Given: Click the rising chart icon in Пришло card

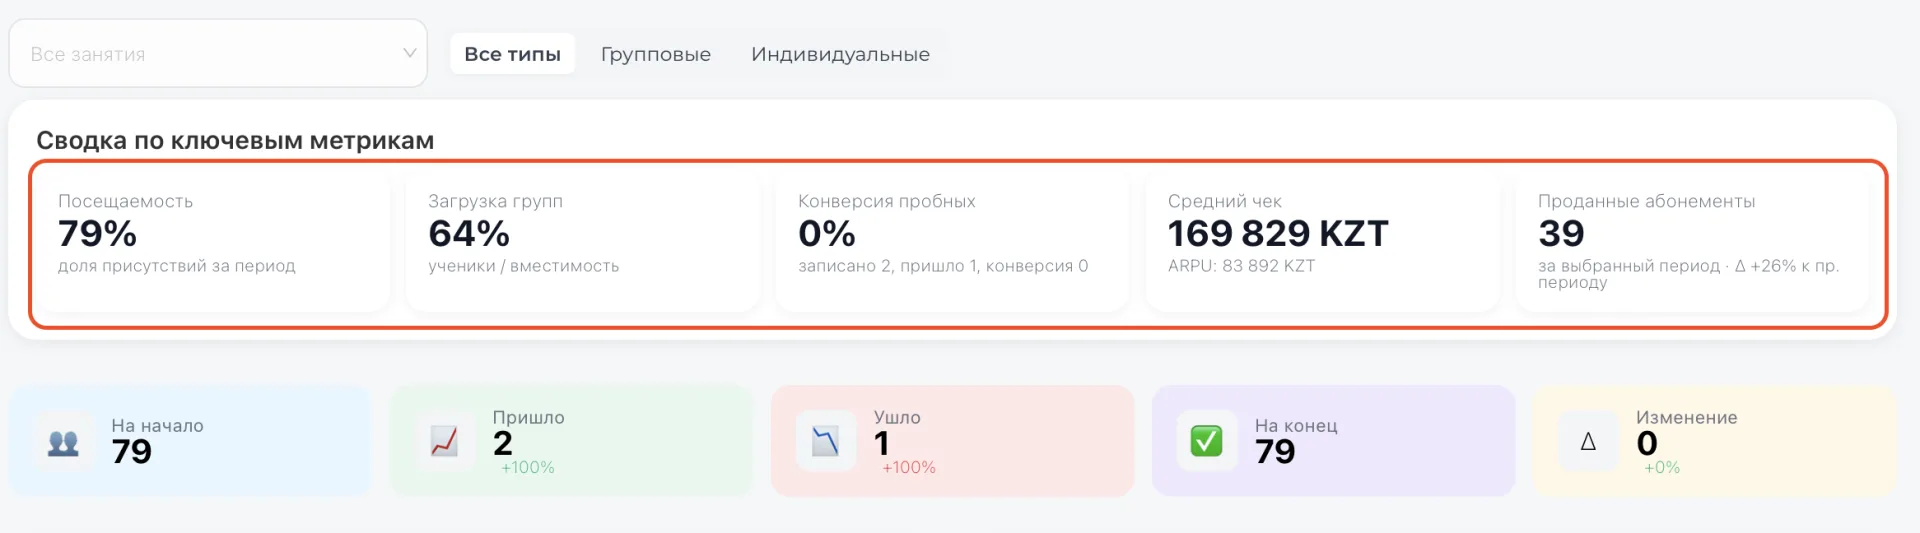Looking at the screenshot, I should [444, 441].
